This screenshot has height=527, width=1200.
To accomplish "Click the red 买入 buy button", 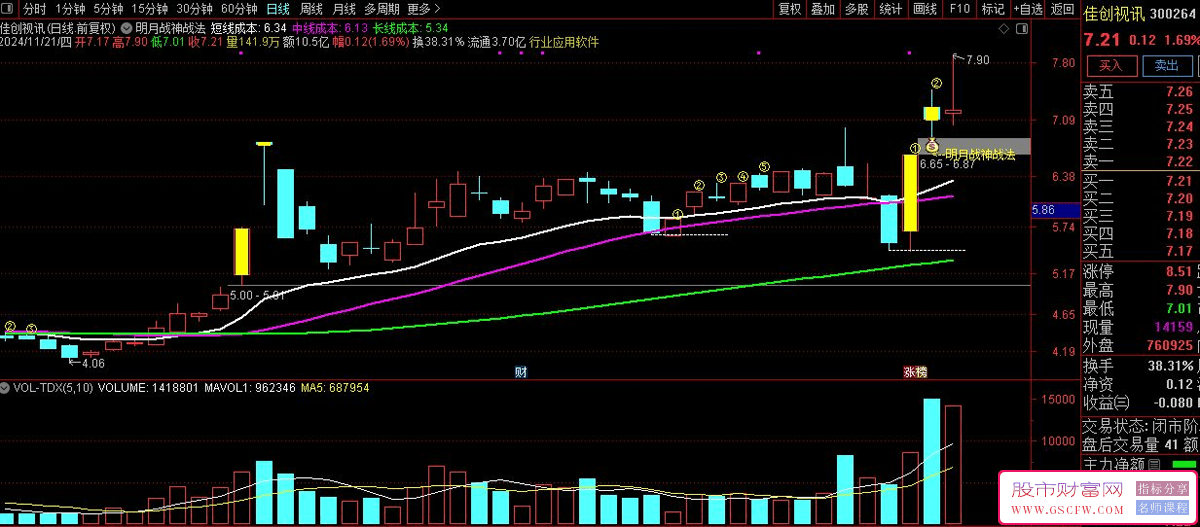I will coord(1112,65).
